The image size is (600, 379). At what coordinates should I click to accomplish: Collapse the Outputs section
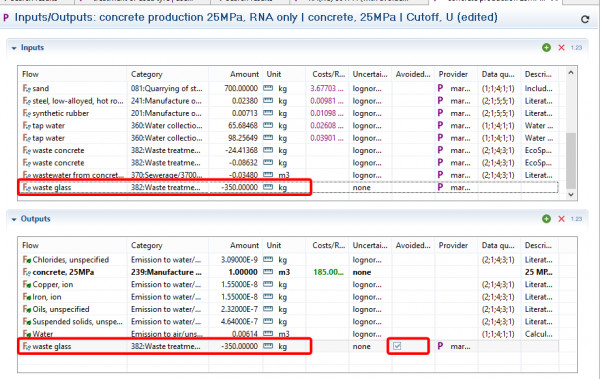coord(14,219)
